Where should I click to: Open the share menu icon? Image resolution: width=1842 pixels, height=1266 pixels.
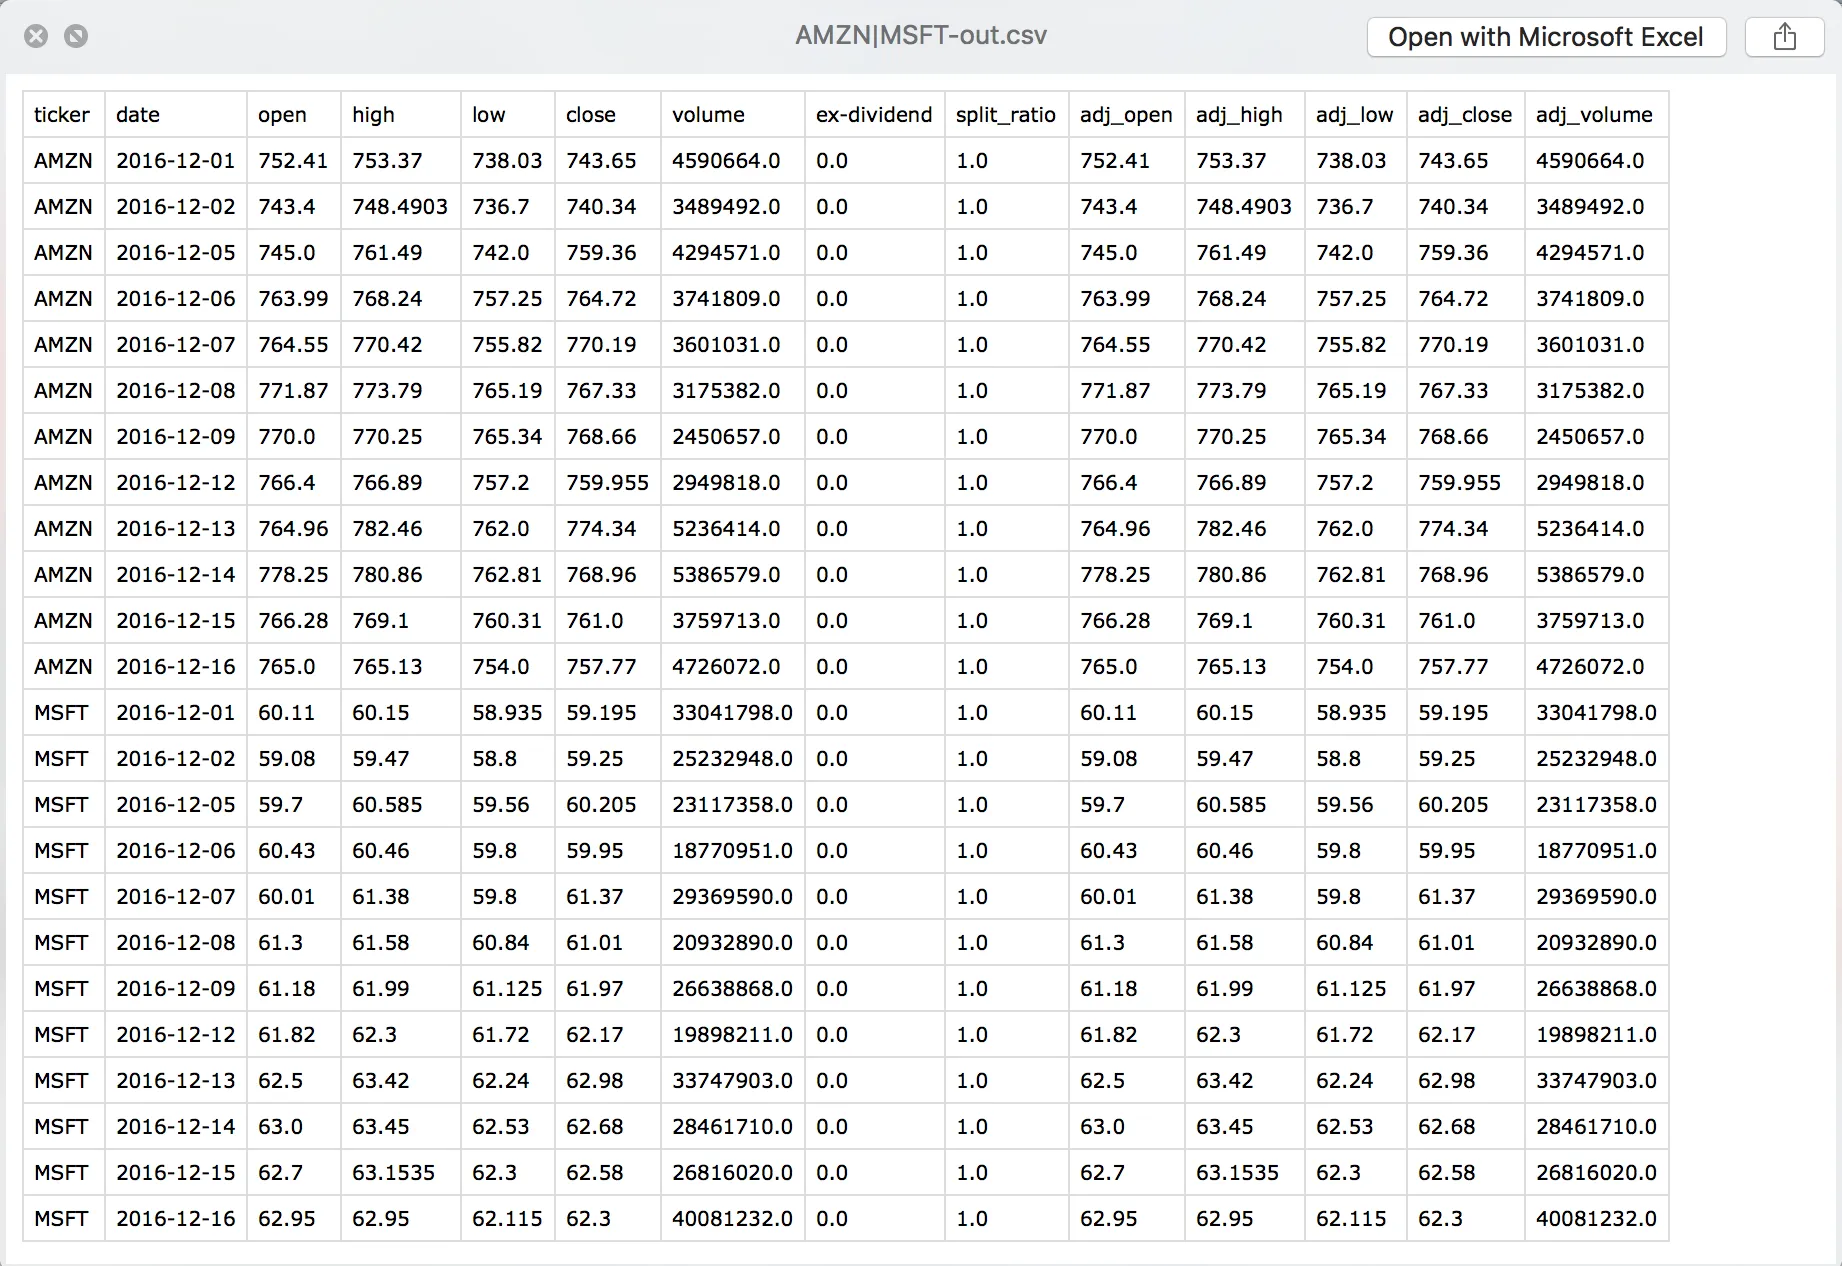point(1785,37)
